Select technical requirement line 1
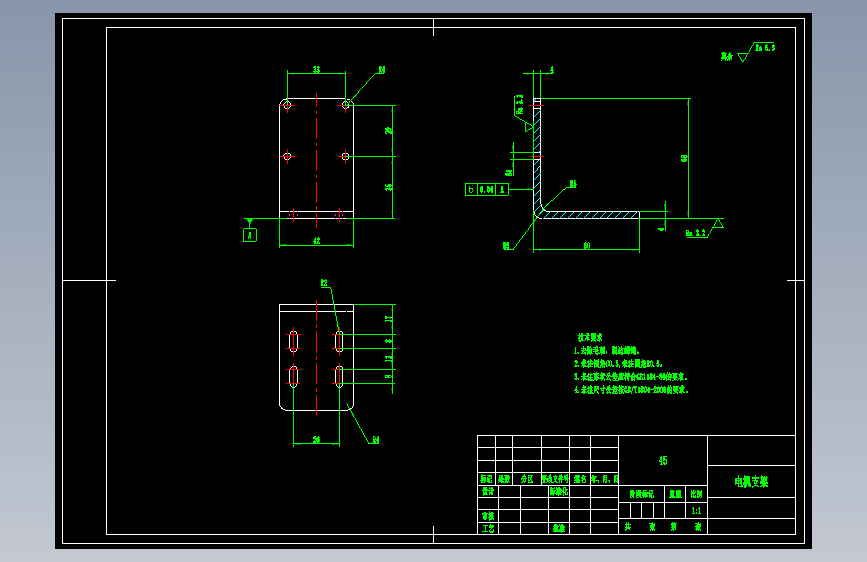Image resolution: width=867 pixels, height=562 pixels. [607, 351]
